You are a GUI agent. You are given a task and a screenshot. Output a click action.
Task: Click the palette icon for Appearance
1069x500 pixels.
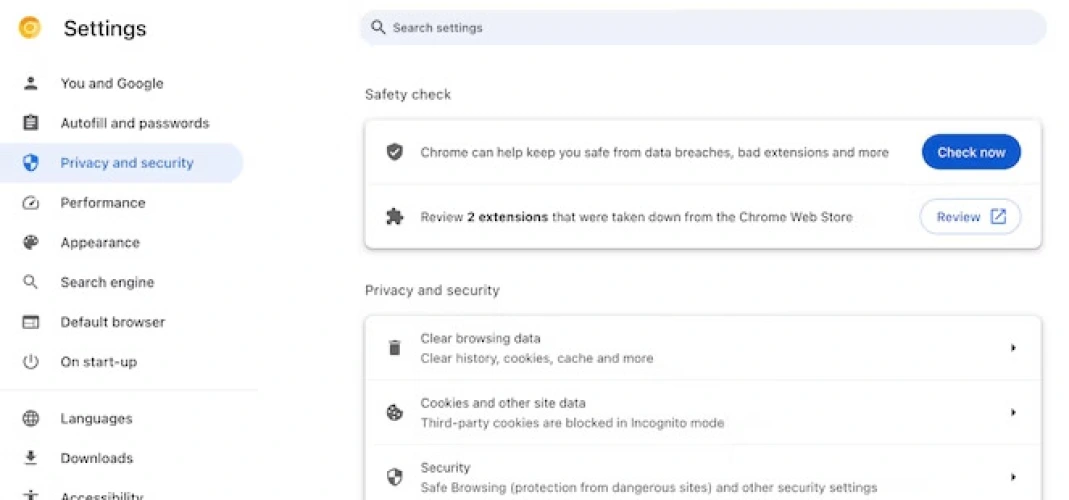click(31, 242)
